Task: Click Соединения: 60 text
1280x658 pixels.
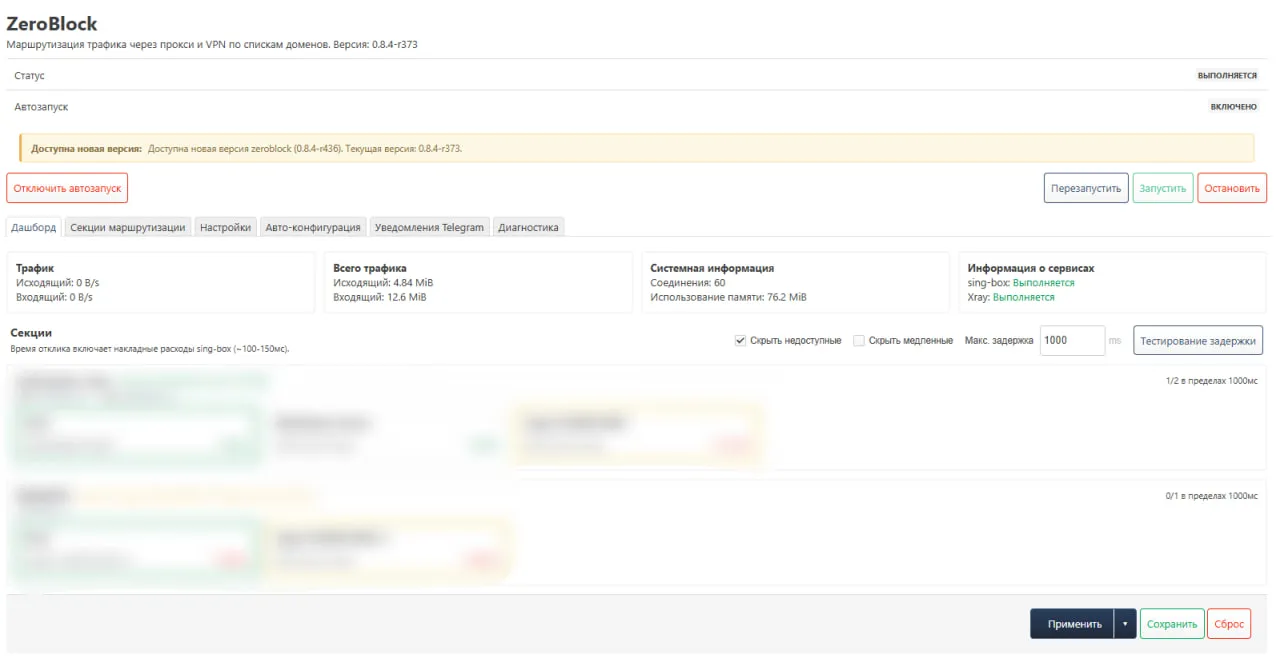Action: [x=687, y=283]
